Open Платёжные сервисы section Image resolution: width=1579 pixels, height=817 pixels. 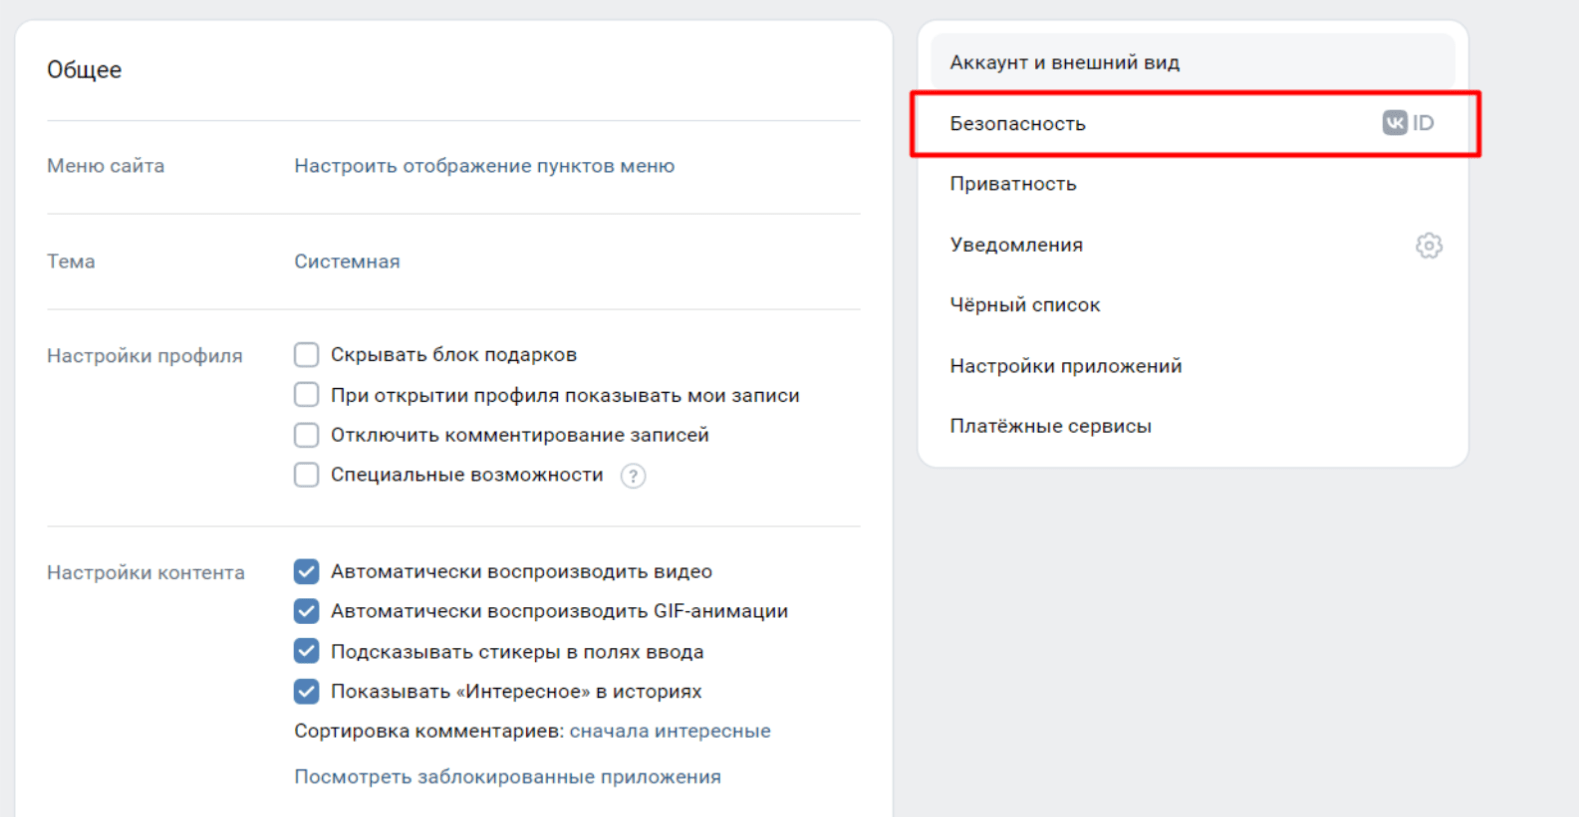pos(1192,426)
